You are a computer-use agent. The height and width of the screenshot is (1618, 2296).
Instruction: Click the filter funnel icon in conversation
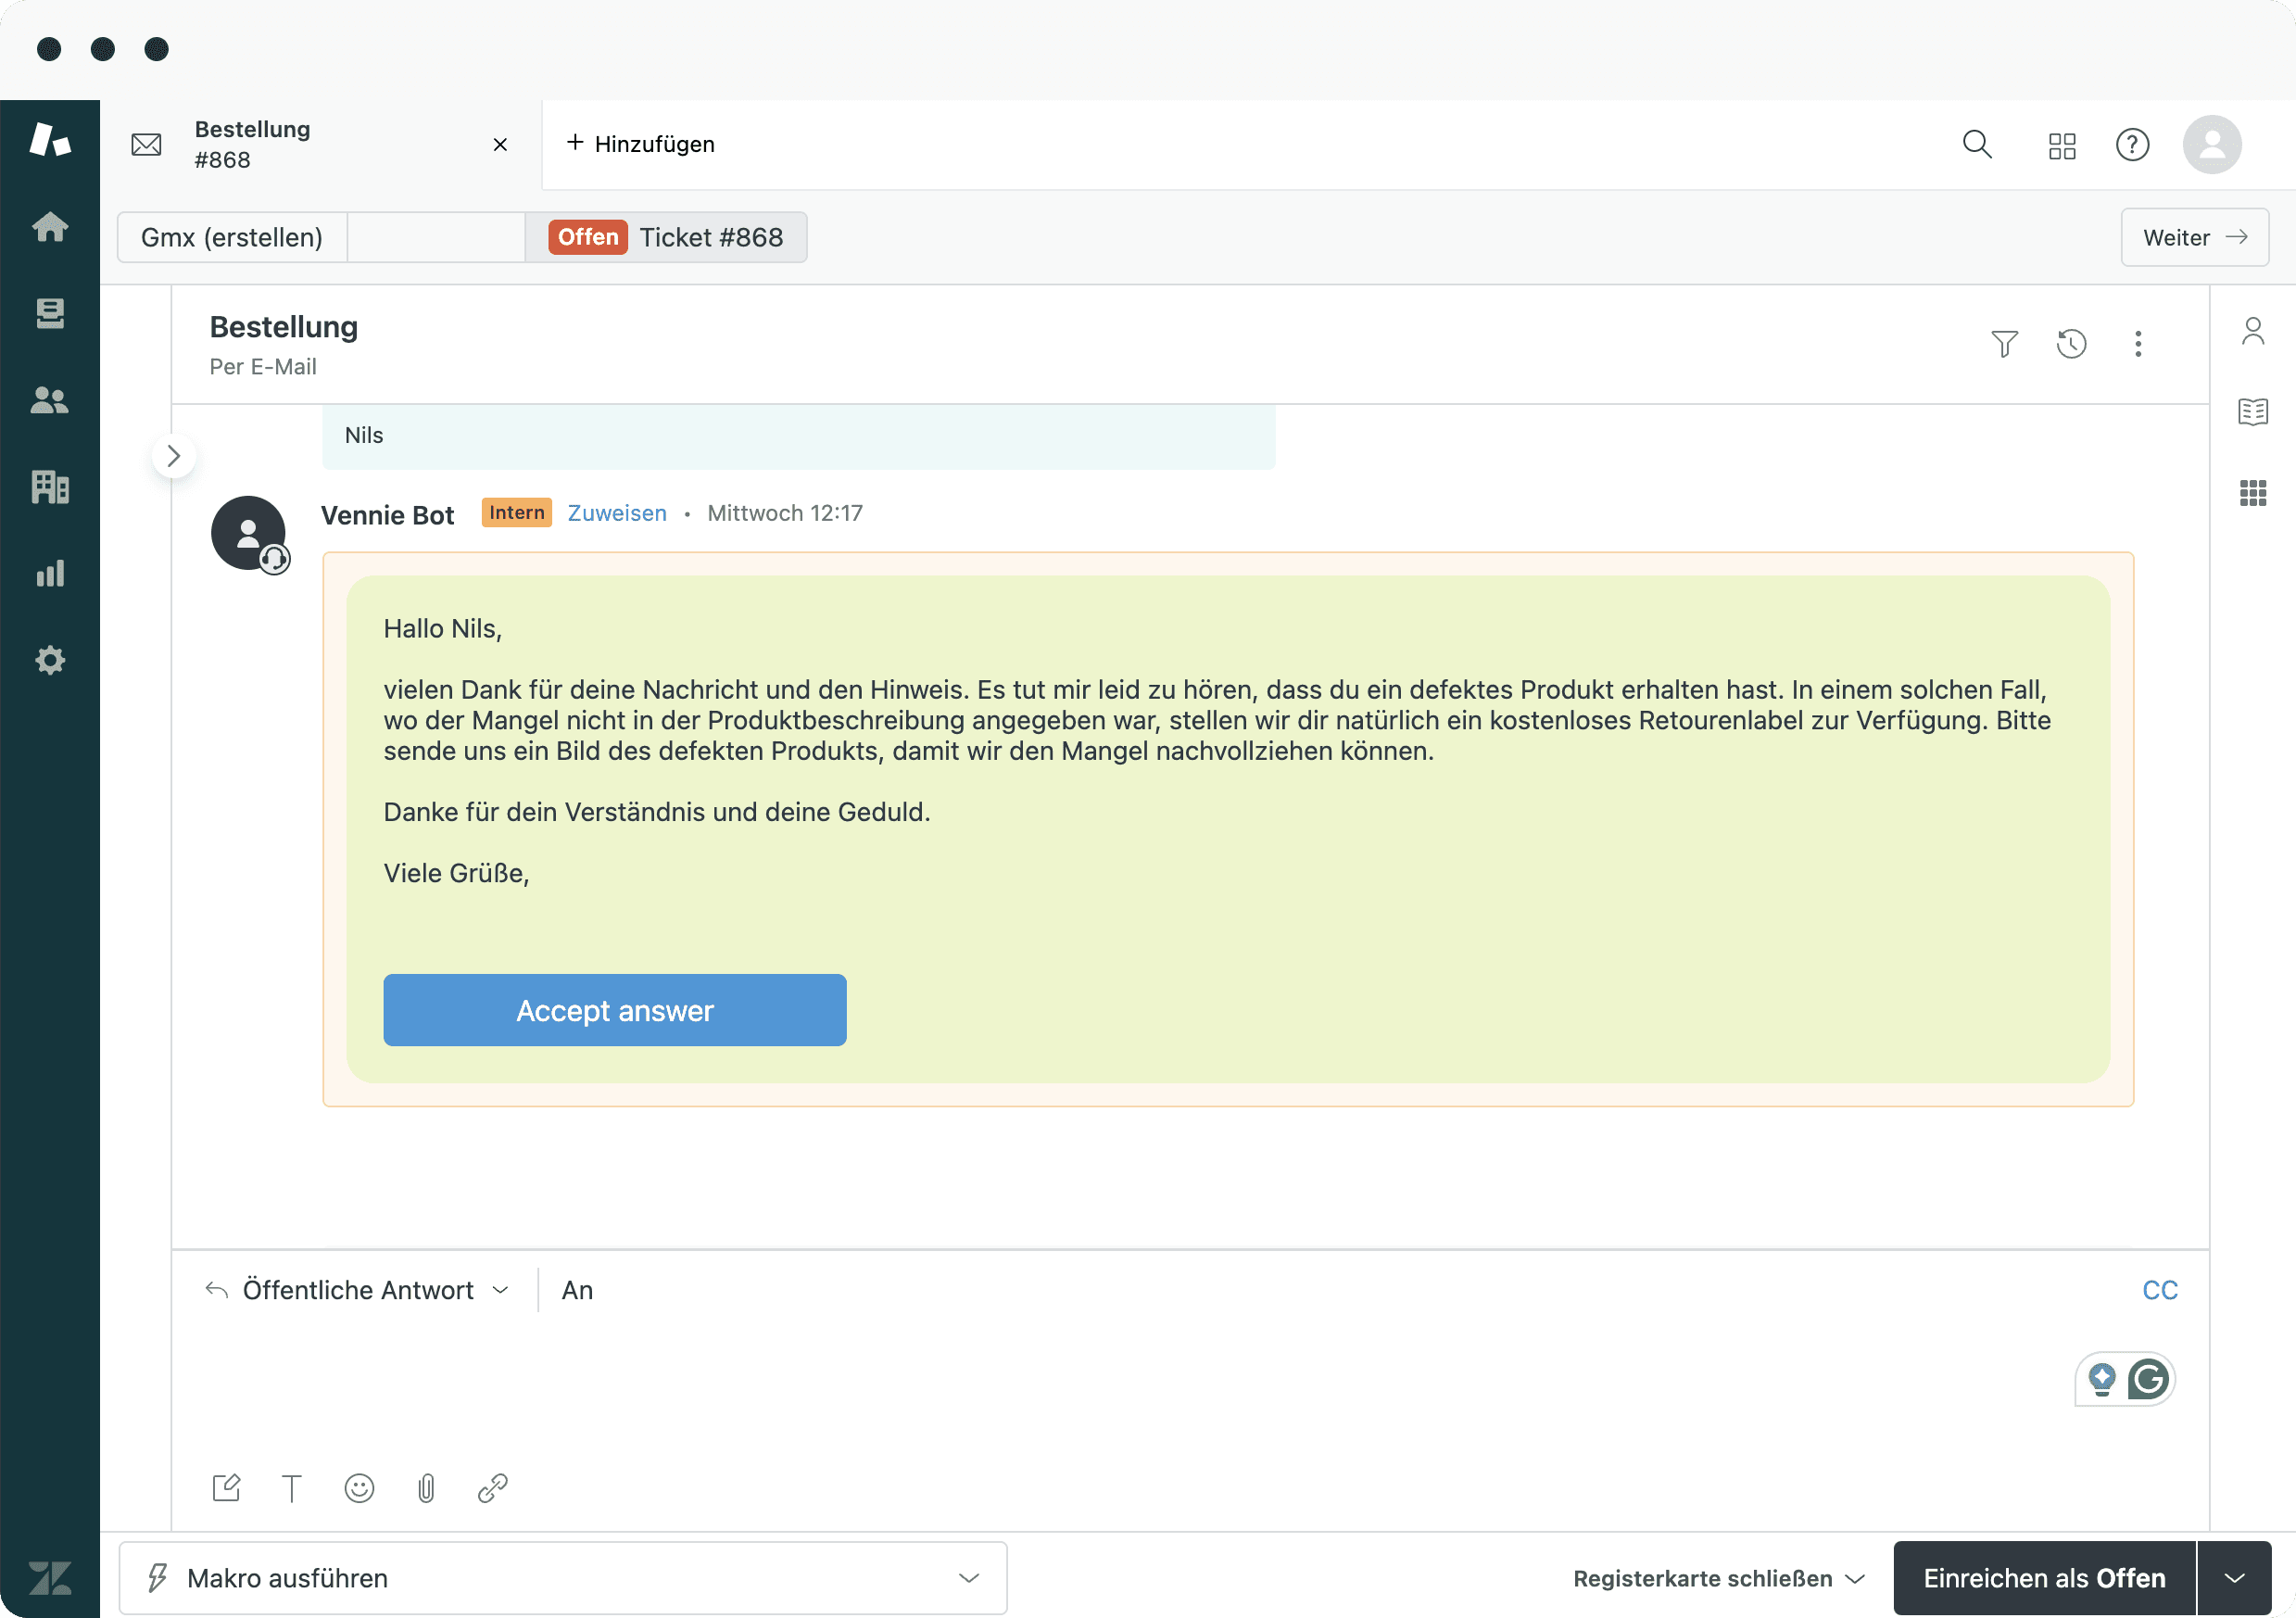pyautogui.click(x=2004, y=343)
